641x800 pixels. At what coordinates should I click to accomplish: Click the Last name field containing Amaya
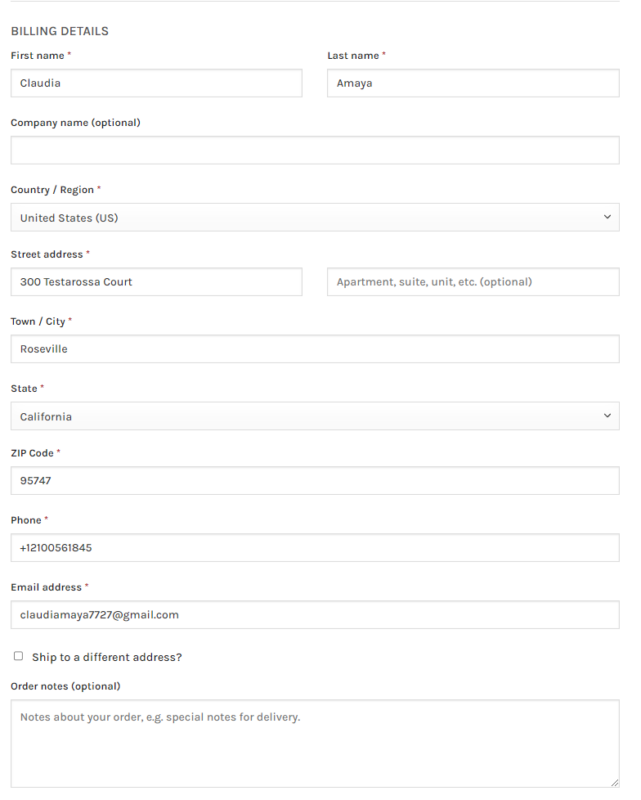coord(473,83)
